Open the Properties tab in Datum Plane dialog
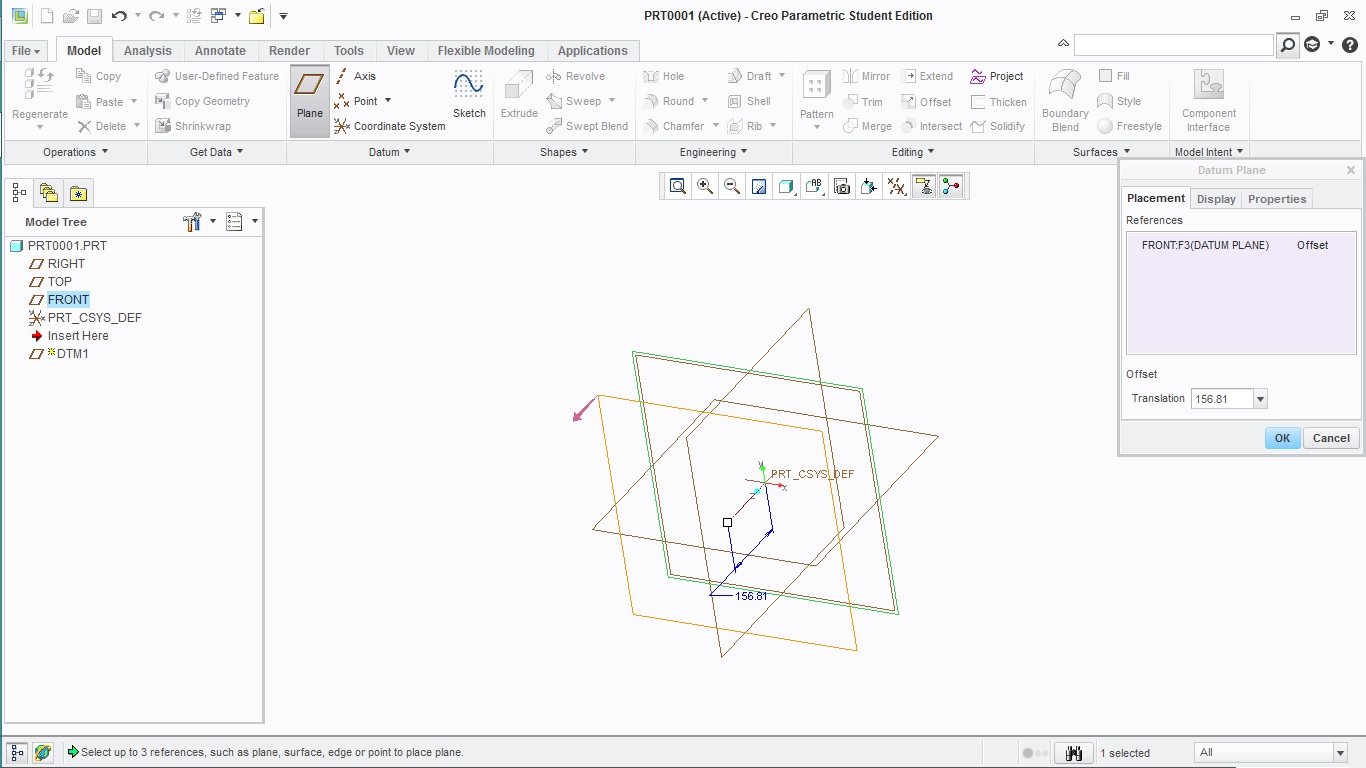The width and height of the screenshot is (1366, 768). coord(1277,199)
